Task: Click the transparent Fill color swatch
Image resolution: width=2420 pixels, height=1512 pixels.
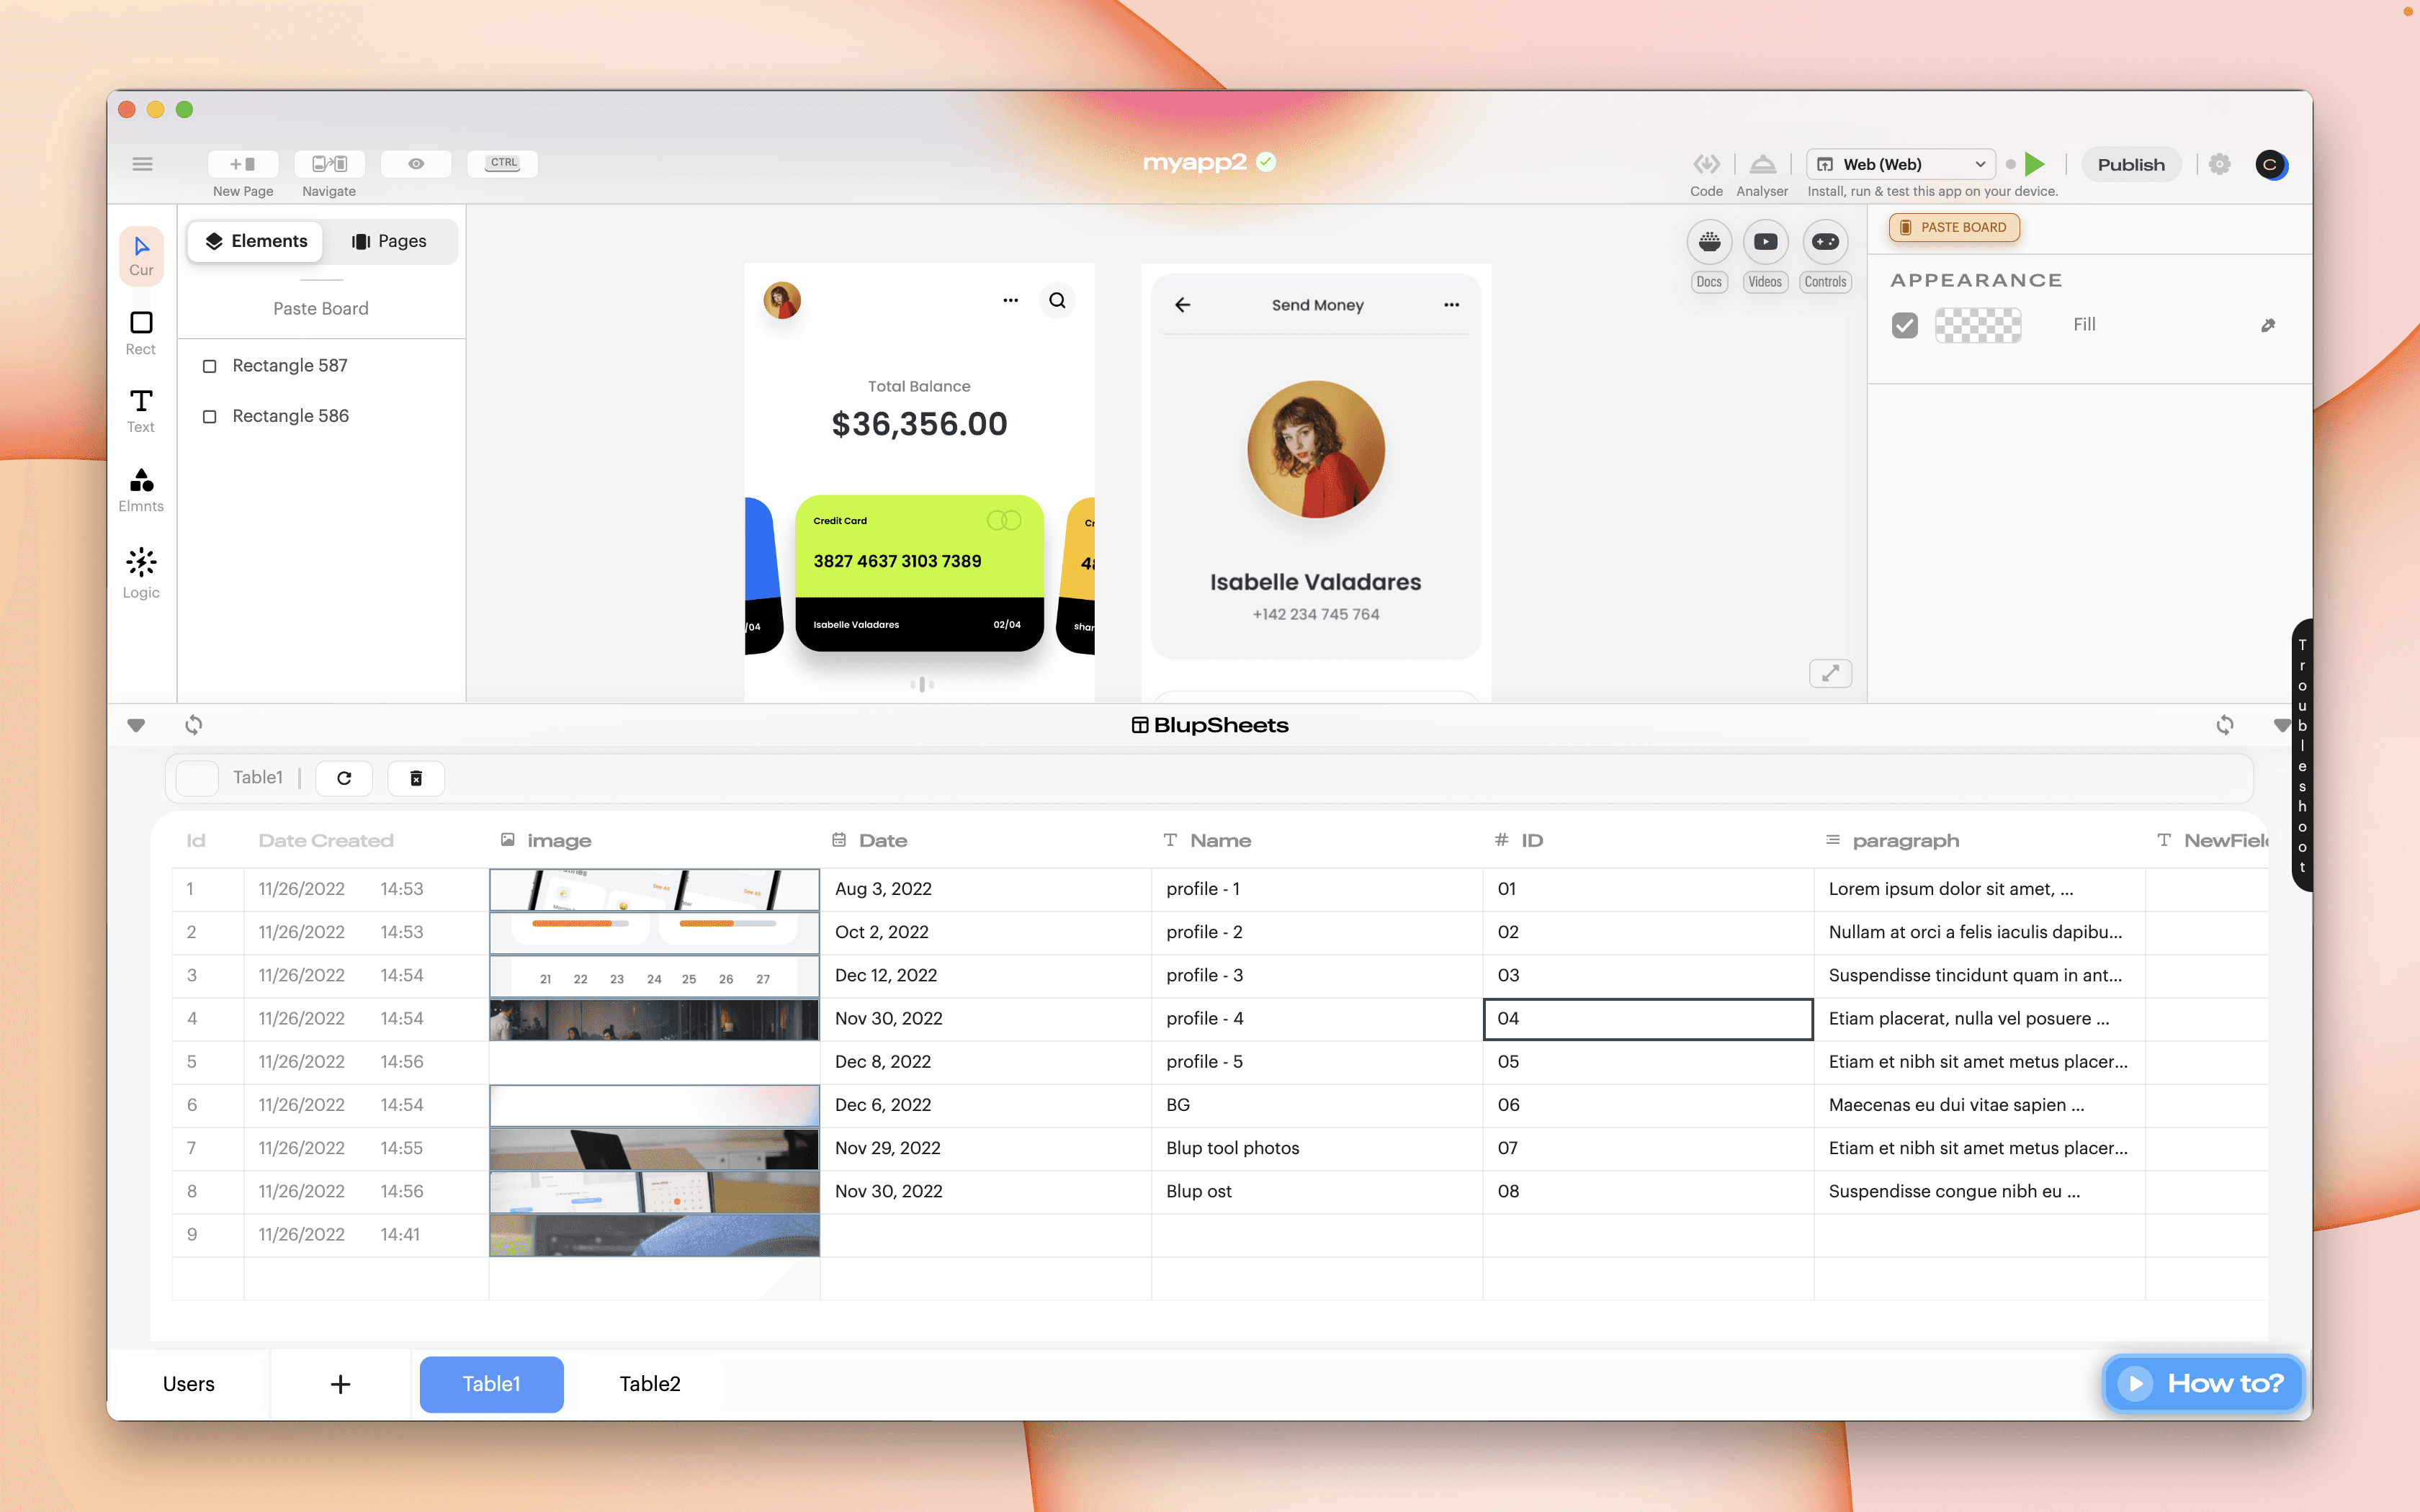Action: point(1977,325)
